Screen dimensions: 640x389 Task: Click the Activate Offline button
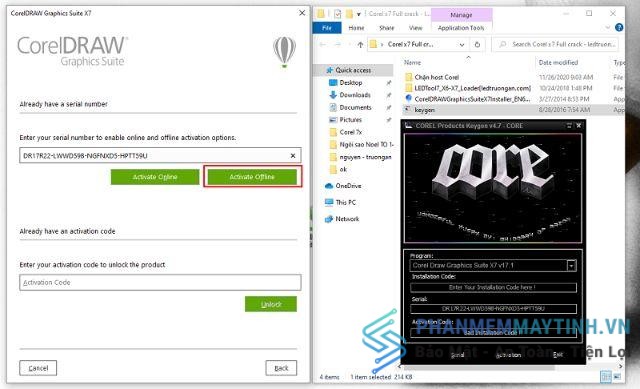252,177
